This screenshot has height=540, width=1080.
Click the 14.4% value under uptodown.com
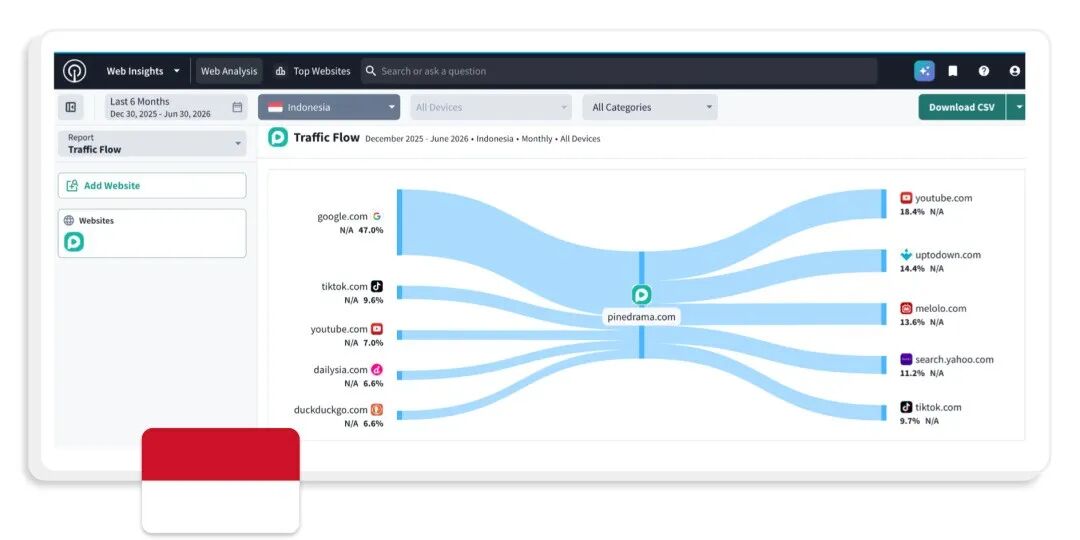pos(912,269)
